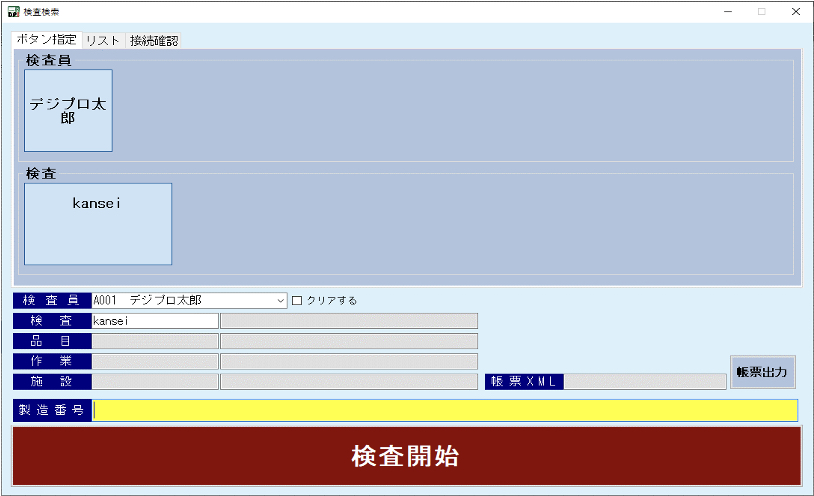Click the 品目 code field
Image resolution: width=814 pixels, height=496 pixels.
click(x=154, y=341)
